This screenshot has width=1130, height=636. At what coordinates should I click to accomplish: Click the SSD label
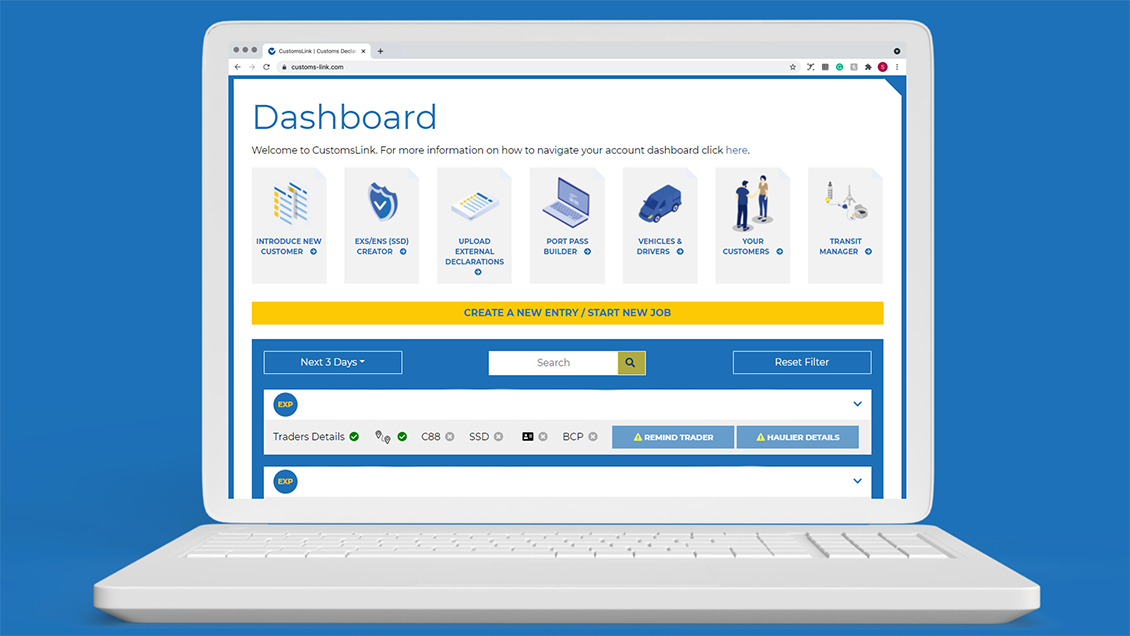pyautogui.click(x=479, y=436)
